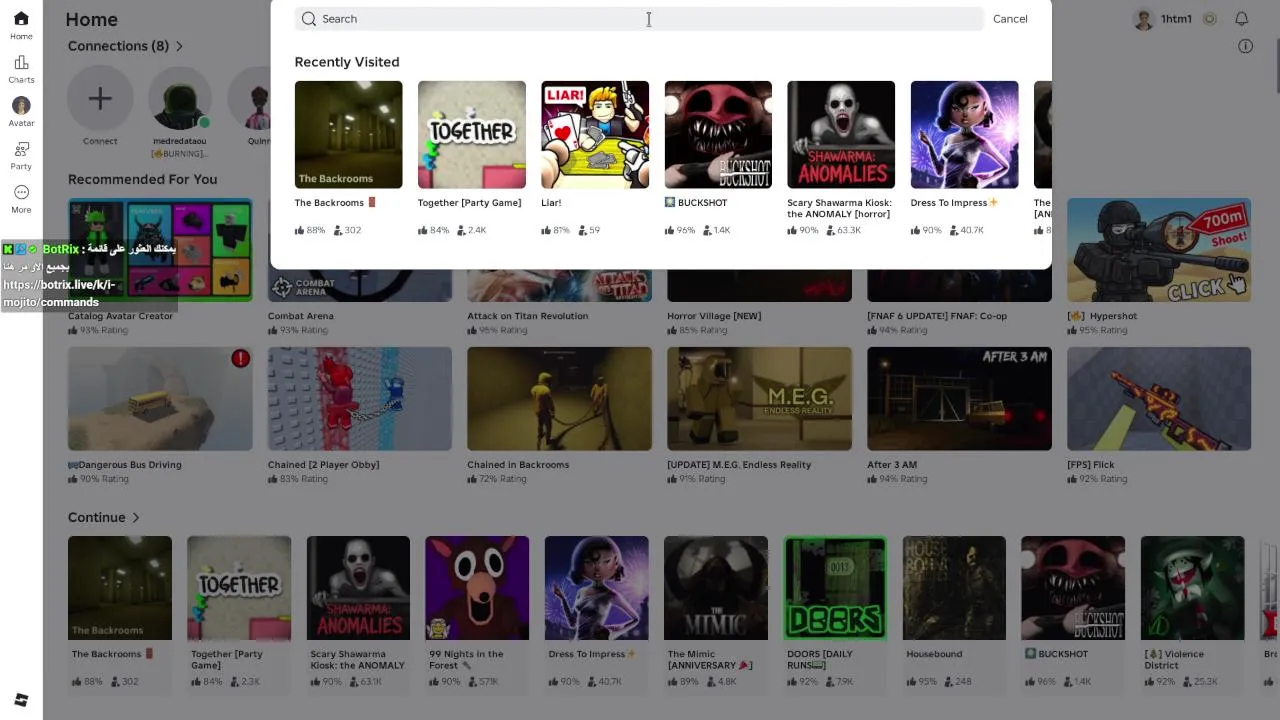Image resolution: width=1280 pixels, height=720 pixels.
Task: Open the Charts sidebar icon
Action: [x=21, y=69]
